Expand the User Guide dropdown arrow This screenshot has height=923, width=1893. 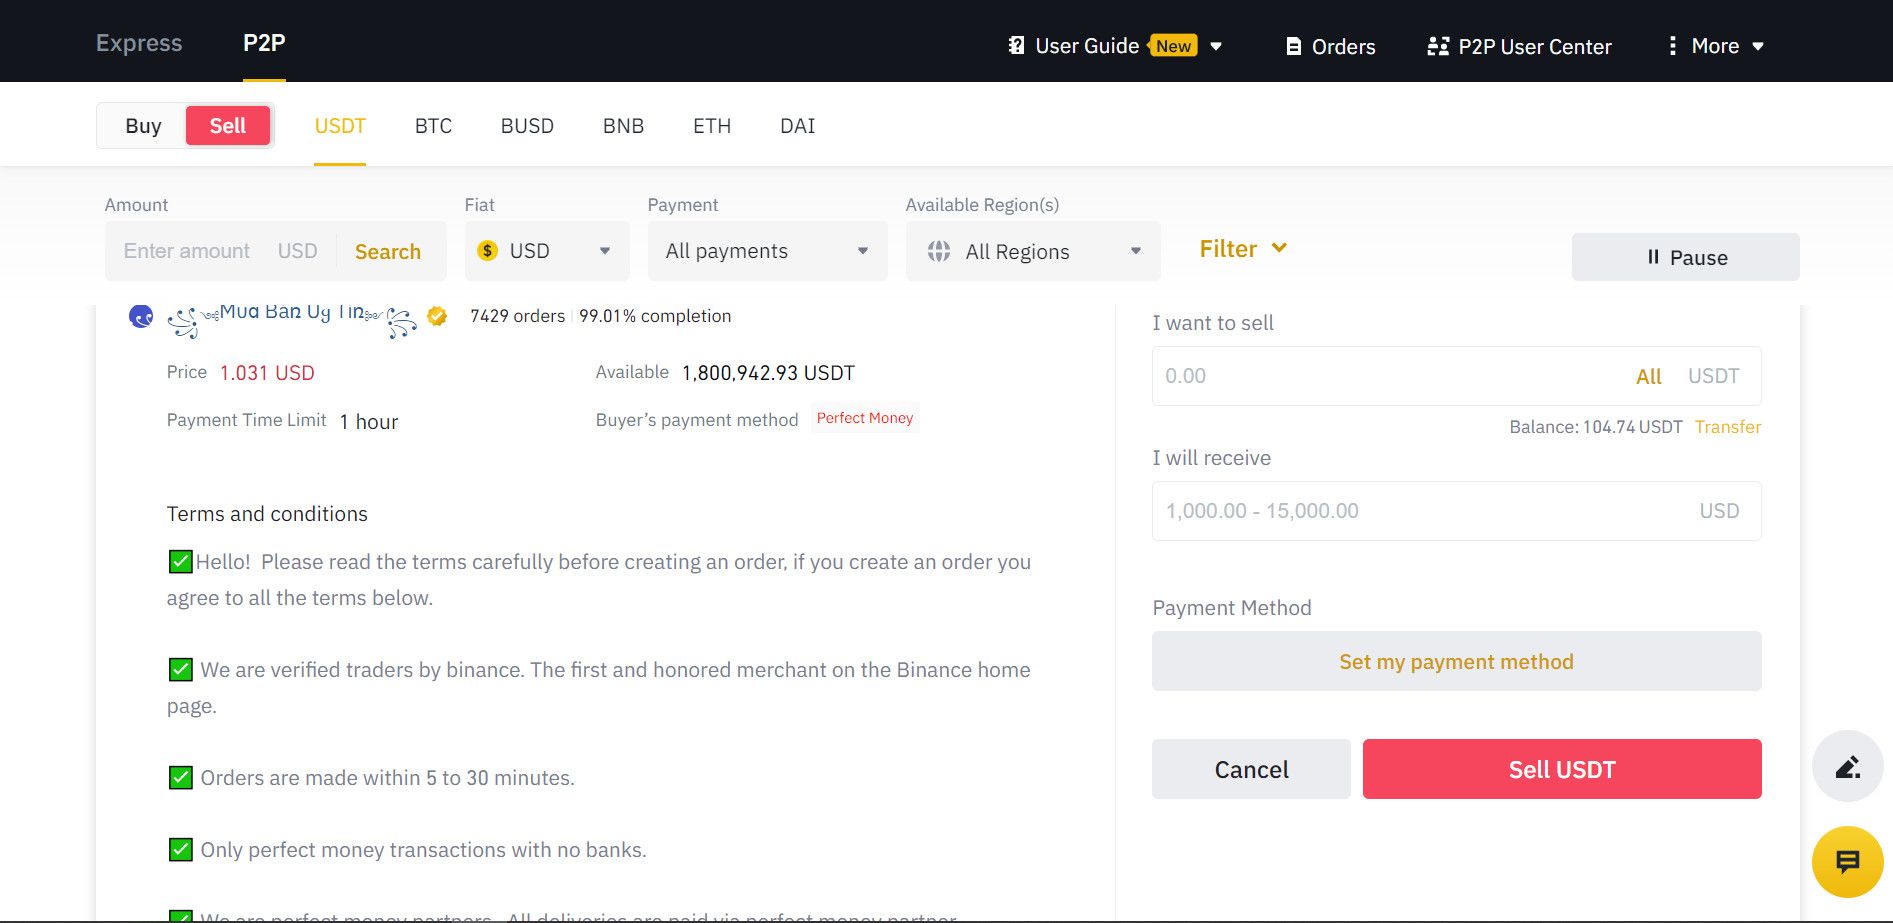1216,47
